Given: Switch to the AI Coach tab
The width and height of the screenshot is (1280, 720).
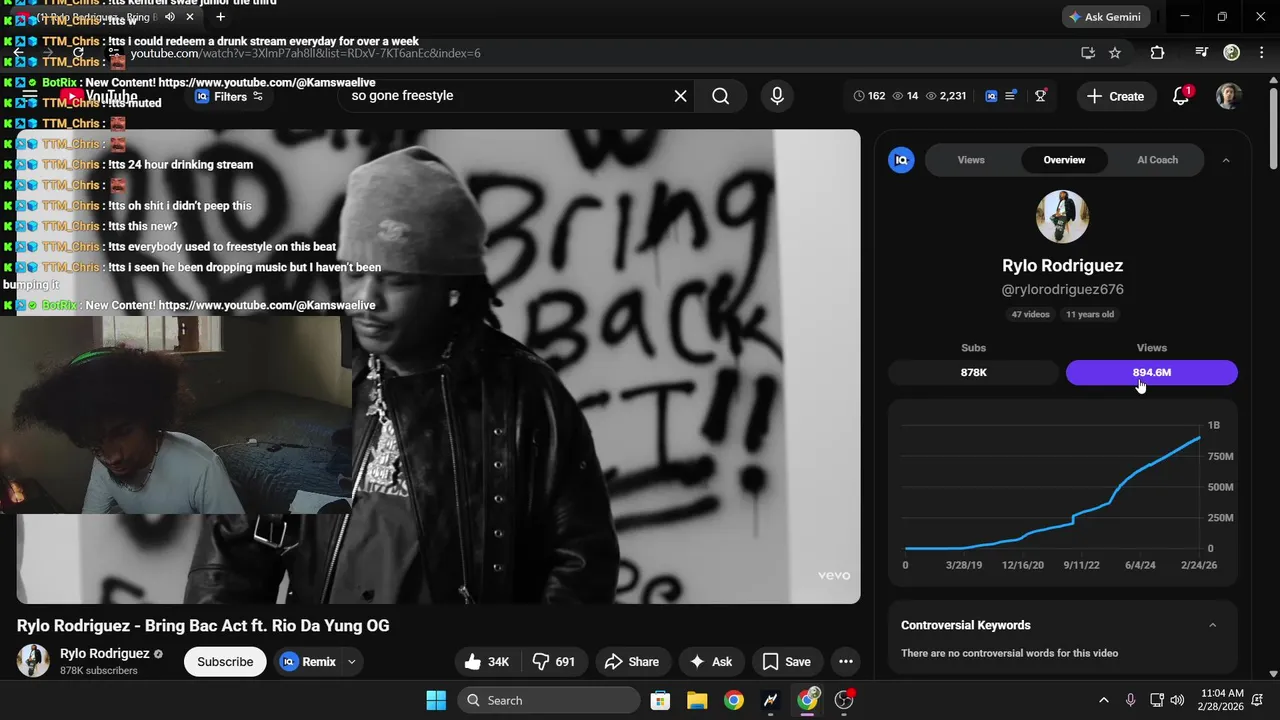Looking at the screenshot, I should (x=1157, y=160).
